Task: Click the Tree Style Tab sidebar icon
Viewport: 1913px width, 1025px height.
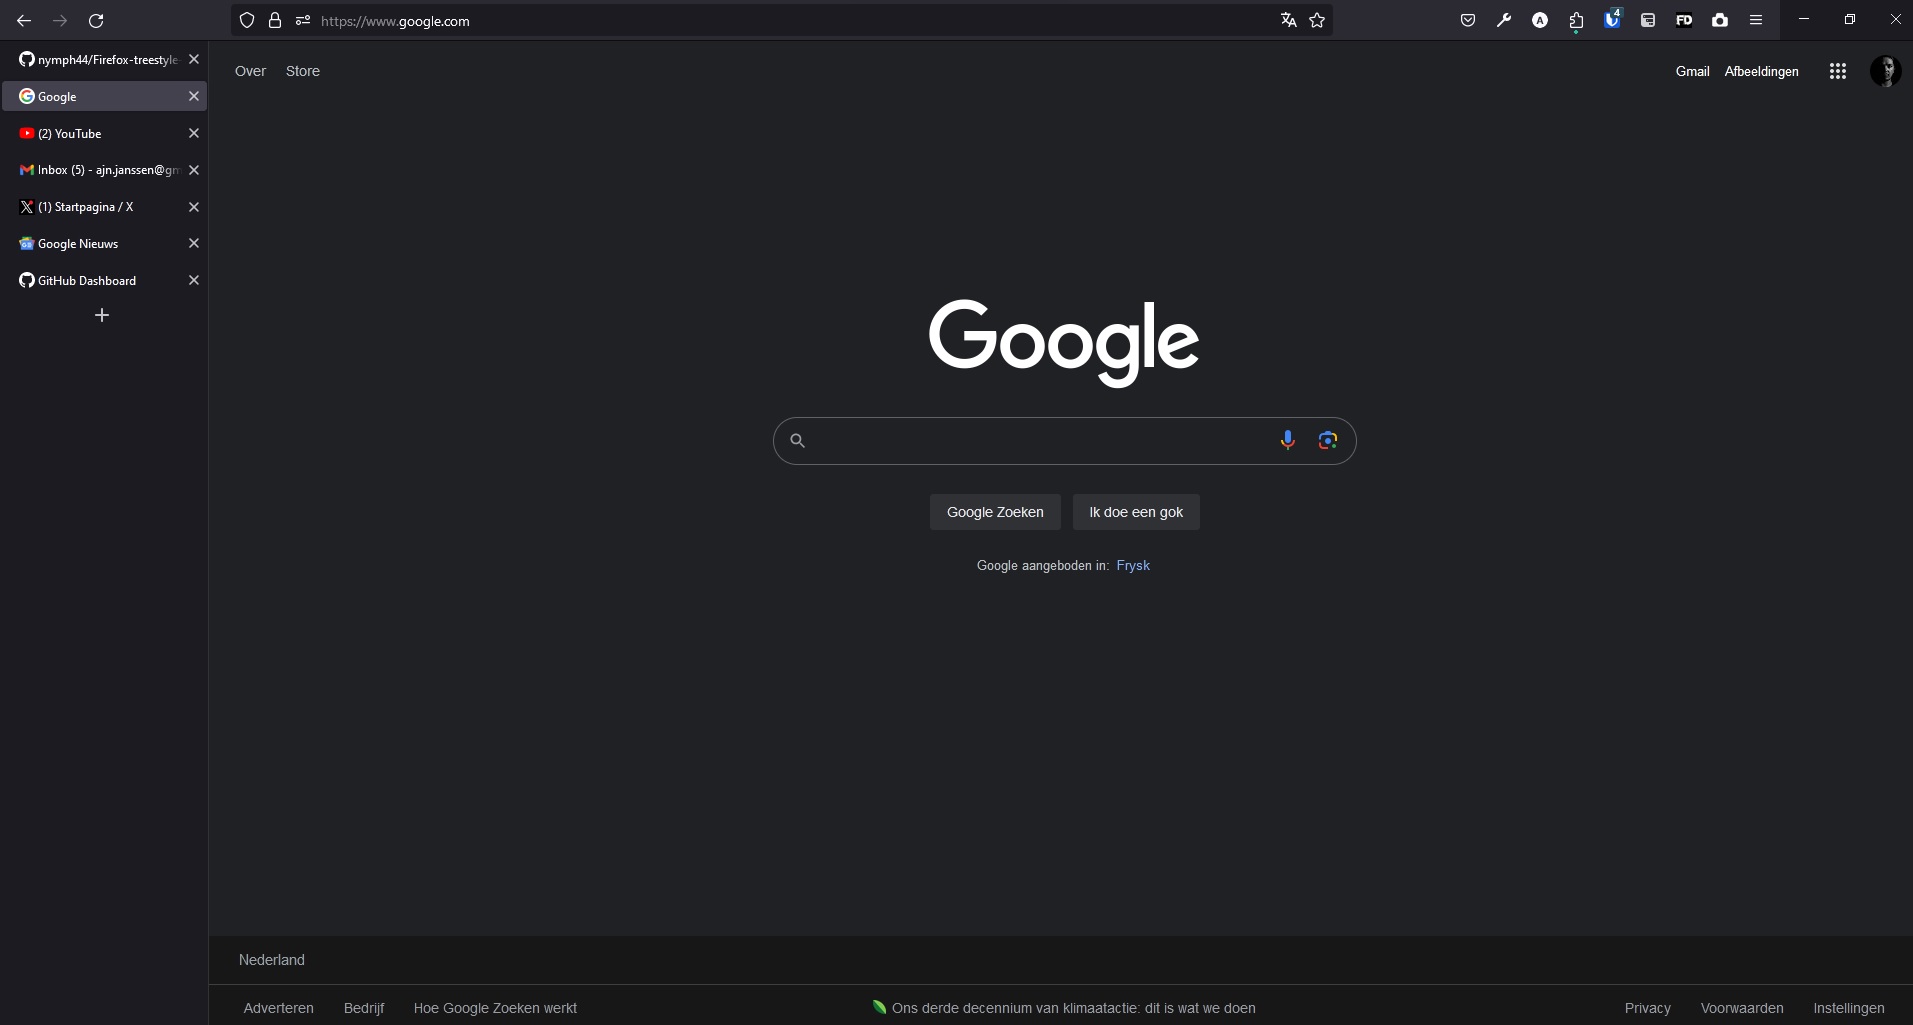Action: coord(1648,20)
